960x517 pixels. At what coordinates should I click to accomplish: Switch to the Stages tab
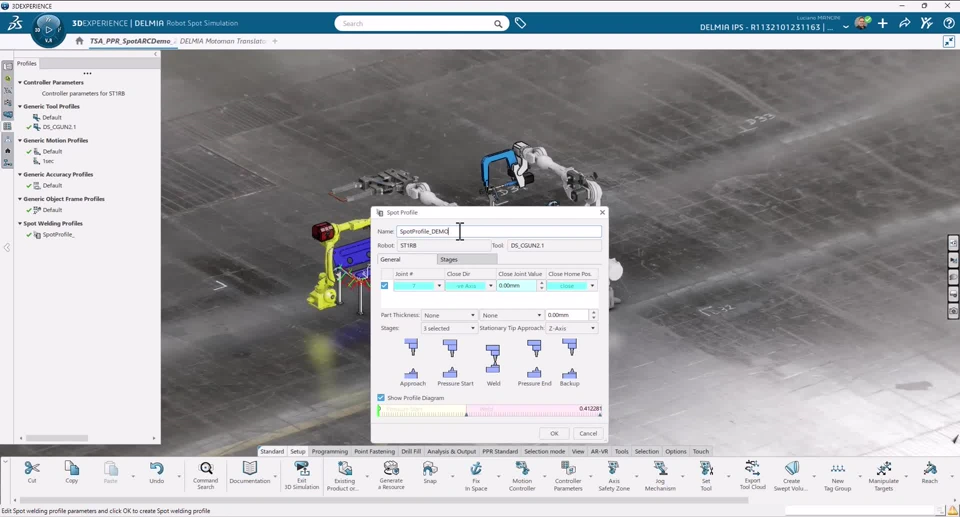[467, 260]
